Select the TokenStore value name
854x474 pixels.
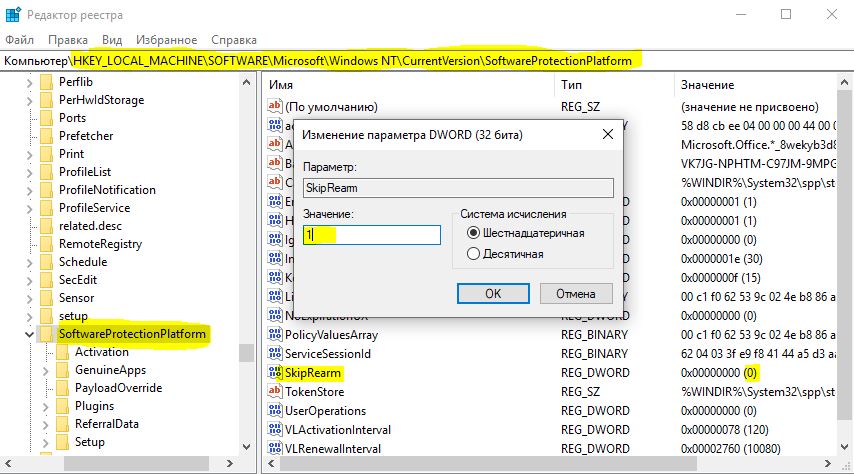pos(315,391)
